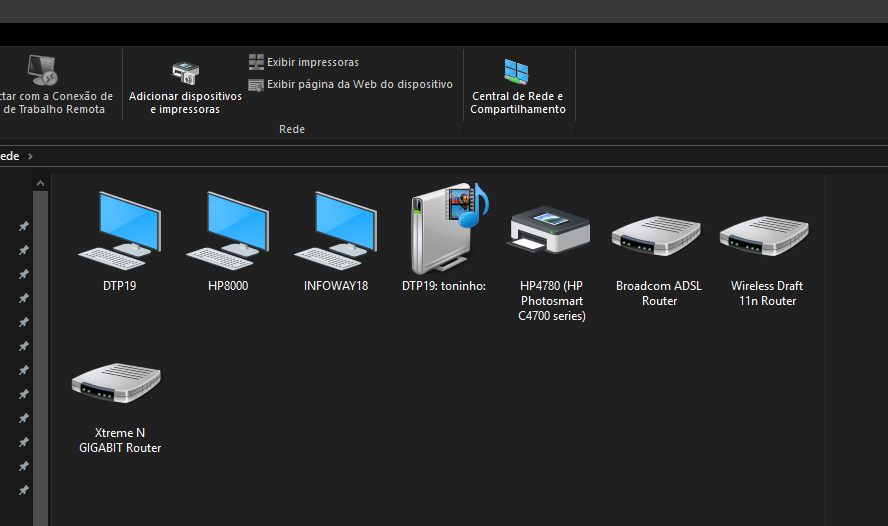888x526 pixels.
Task: Select the INFOWAY18 computer icon
Action: point(336,231)
